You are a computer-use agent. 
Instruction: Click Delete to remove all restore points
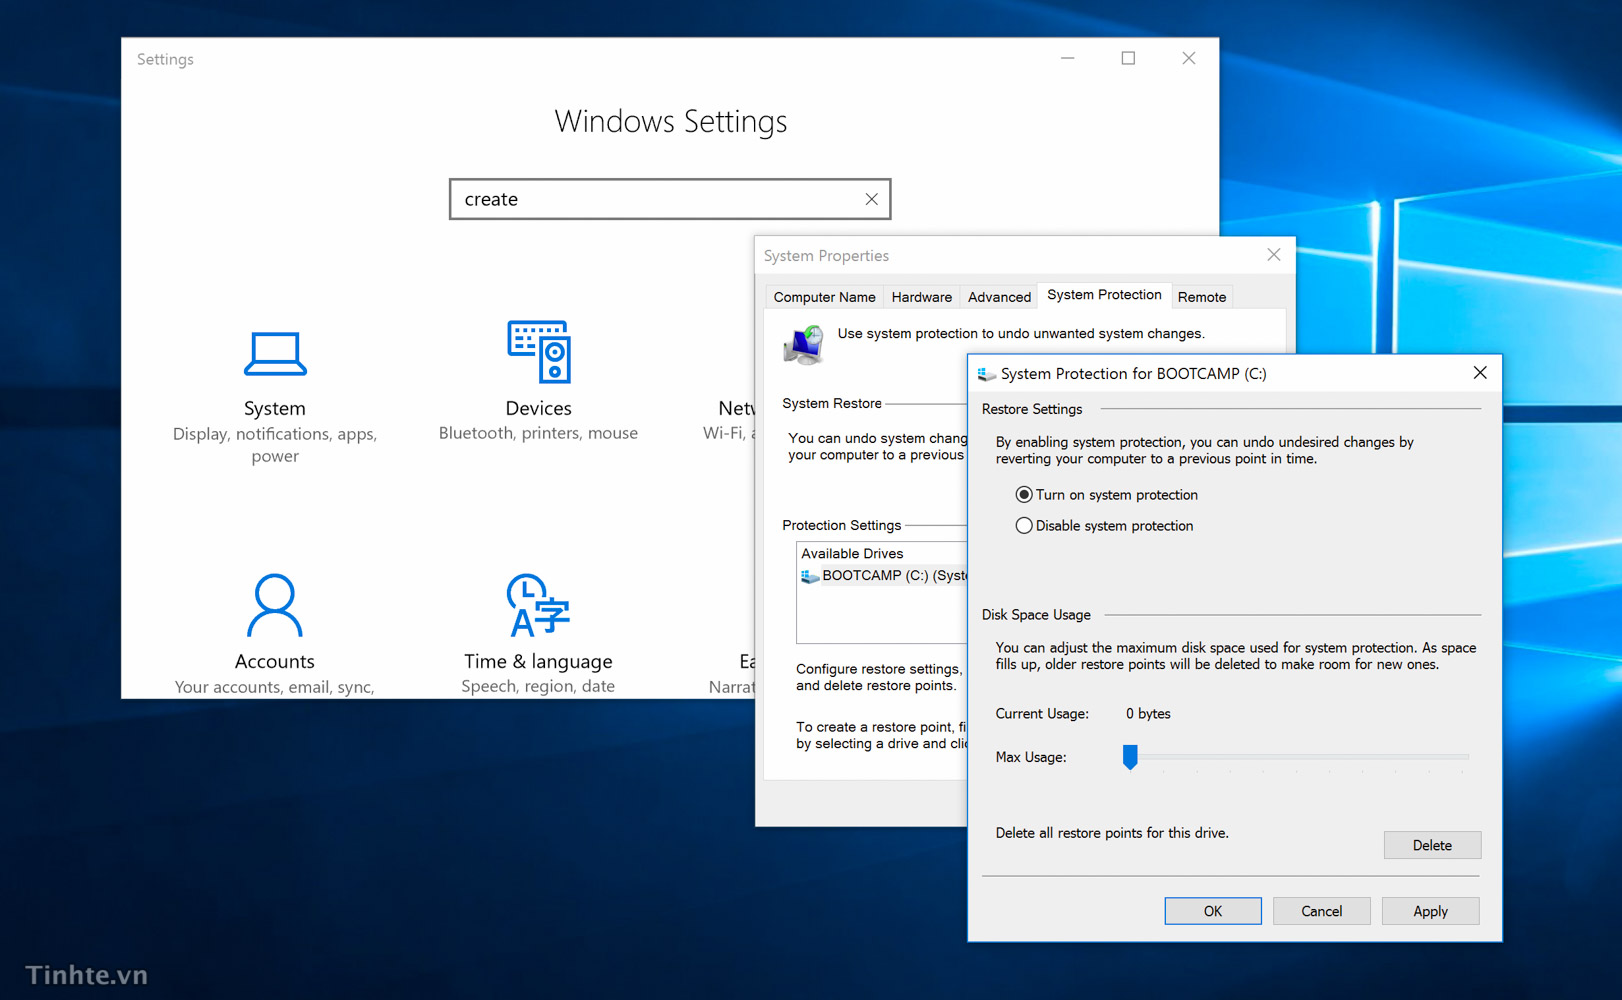point(1432,845)
